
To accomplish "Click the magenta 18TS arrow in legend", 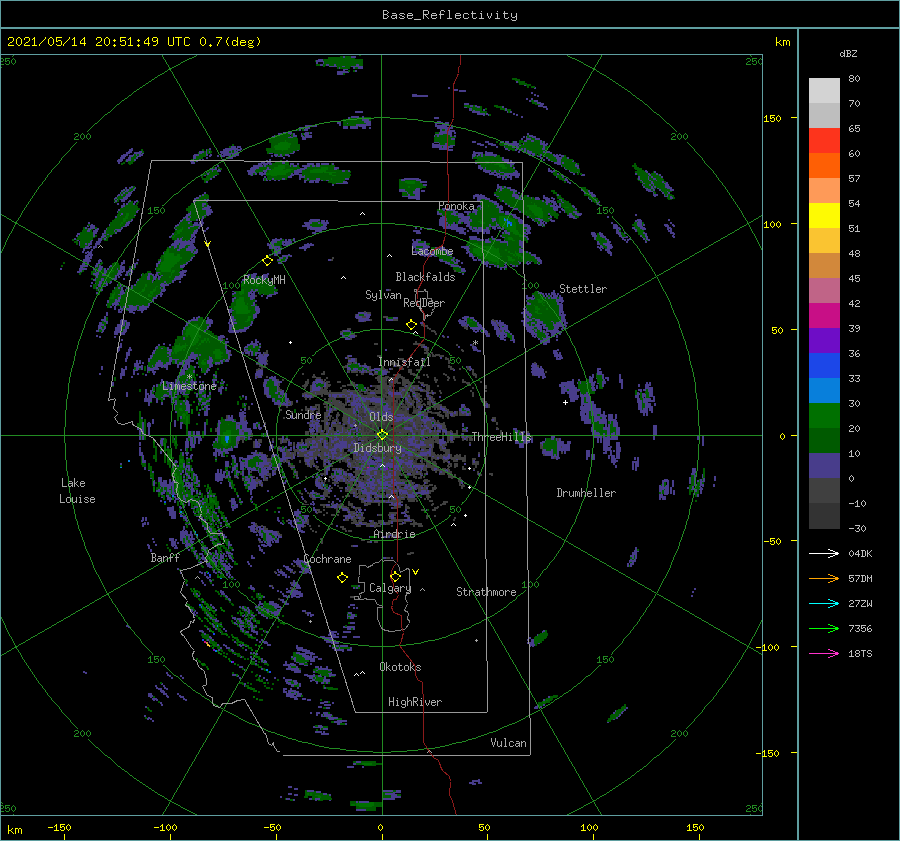I will coord(824,653).
